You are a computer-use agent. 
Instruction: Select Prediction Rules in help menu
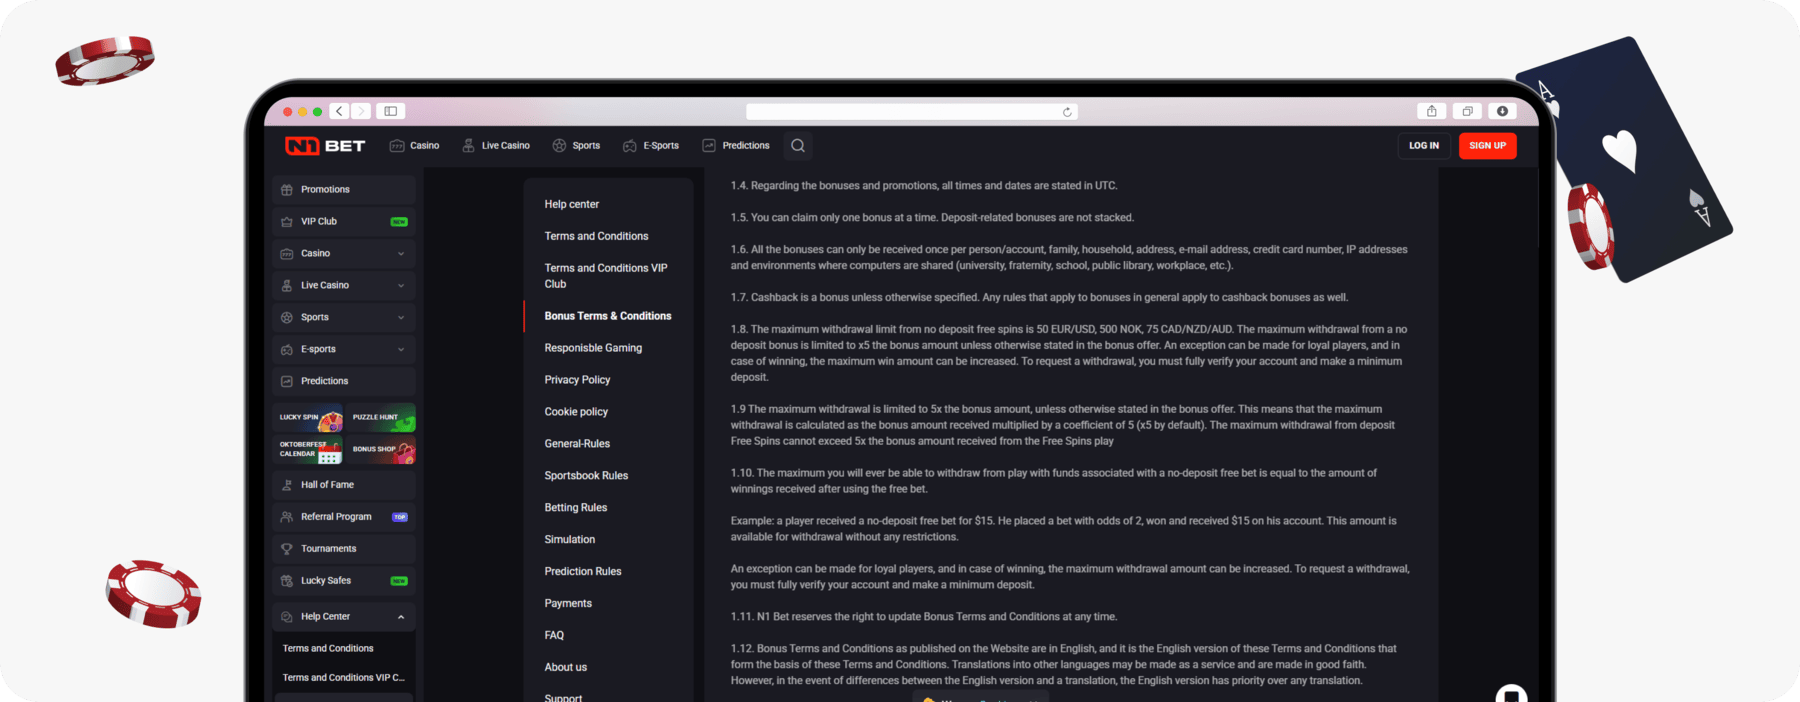pos(583,572)
